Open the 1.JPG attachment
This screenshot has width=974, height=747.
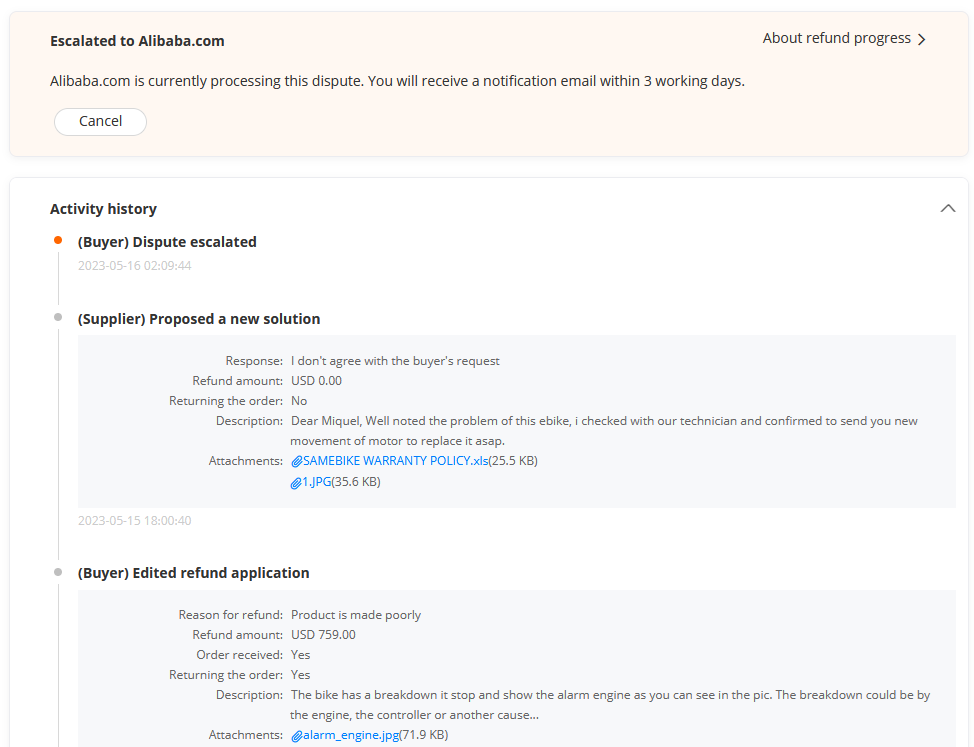coord(317,482)
